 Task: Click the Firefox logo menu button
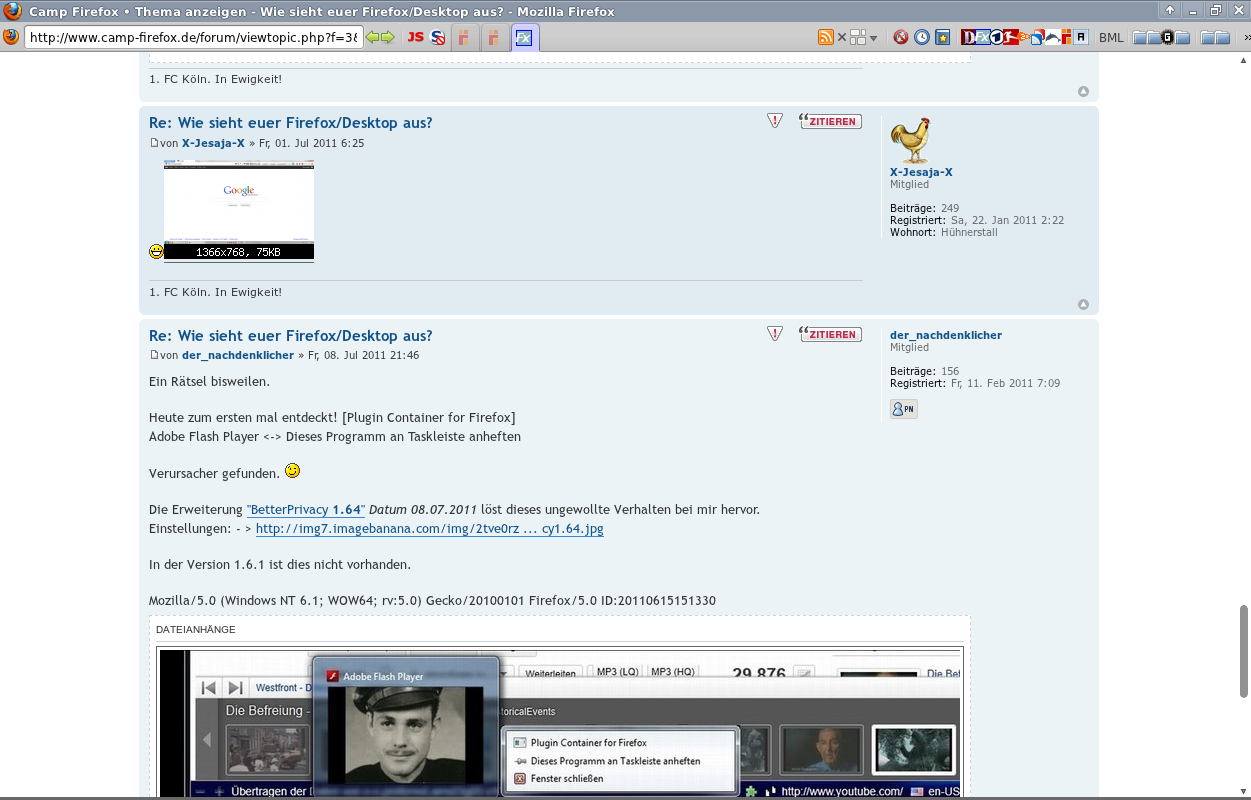[x=11, y=37]
